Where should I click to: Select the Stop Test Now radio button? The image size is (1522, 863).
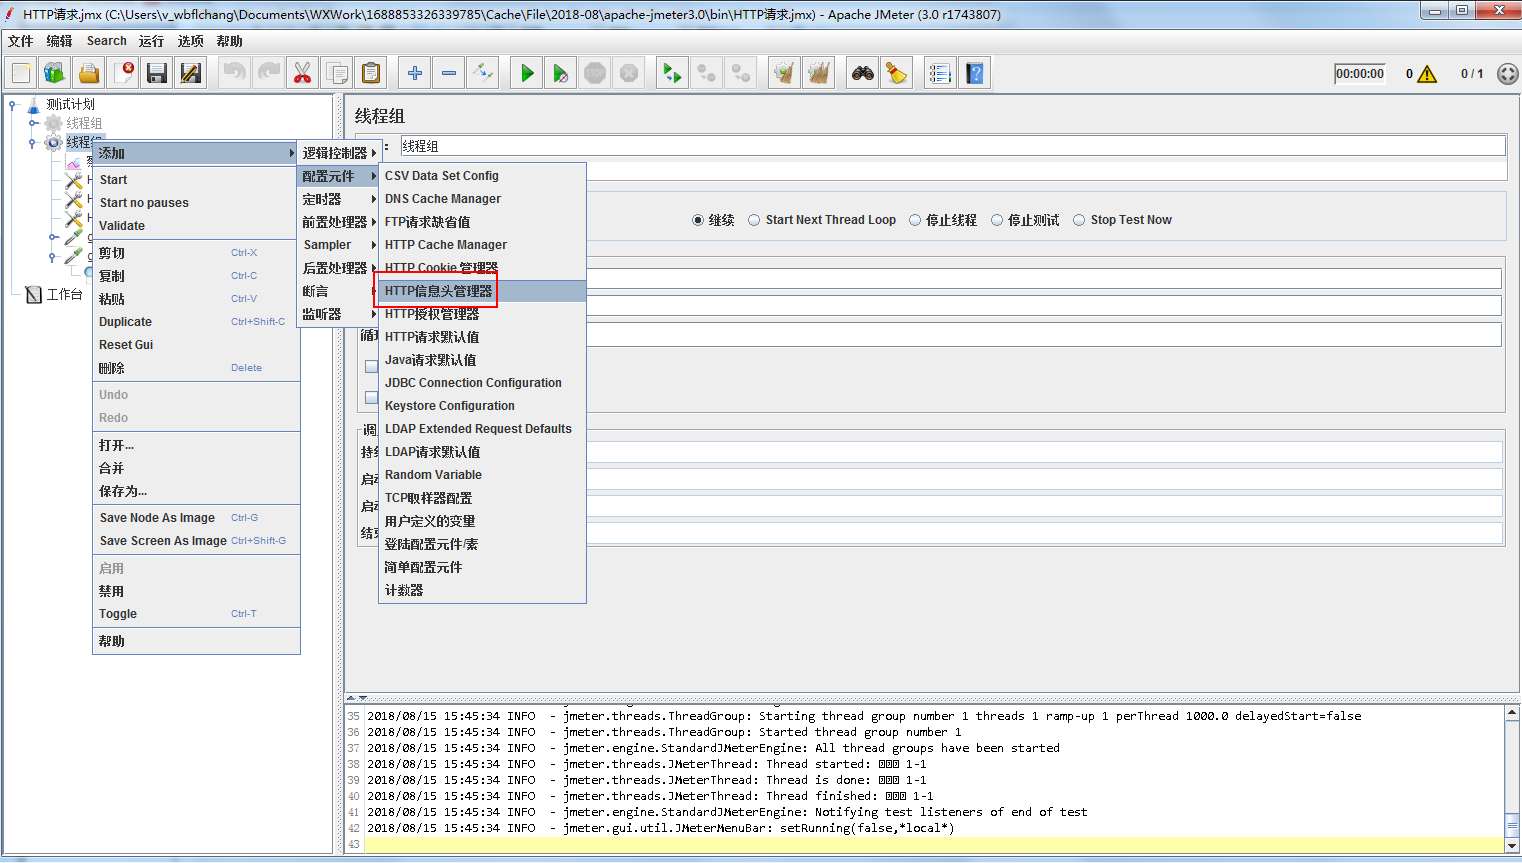pyautogui.click(x=1079, y=220)
